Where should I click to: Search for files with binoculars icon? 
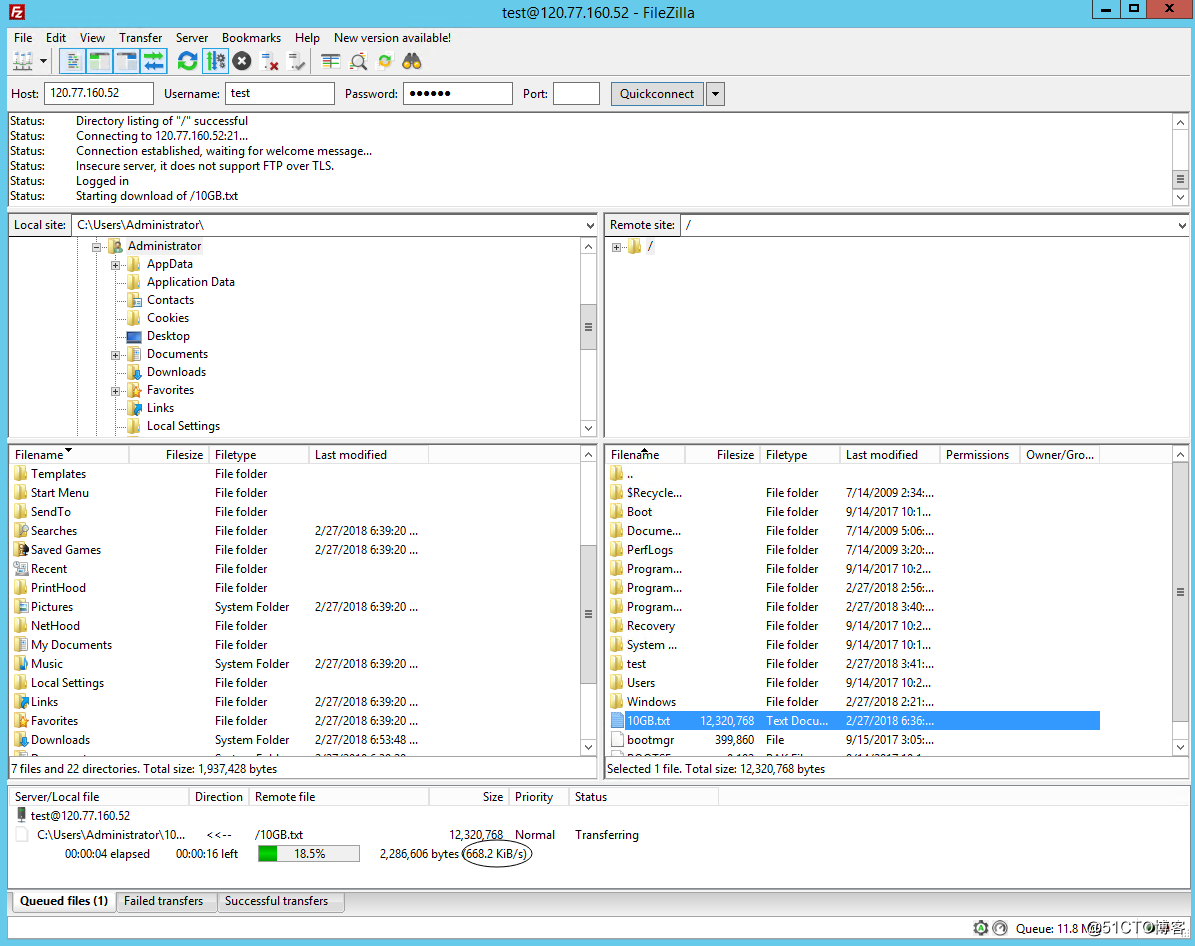[x=412, y=61]
